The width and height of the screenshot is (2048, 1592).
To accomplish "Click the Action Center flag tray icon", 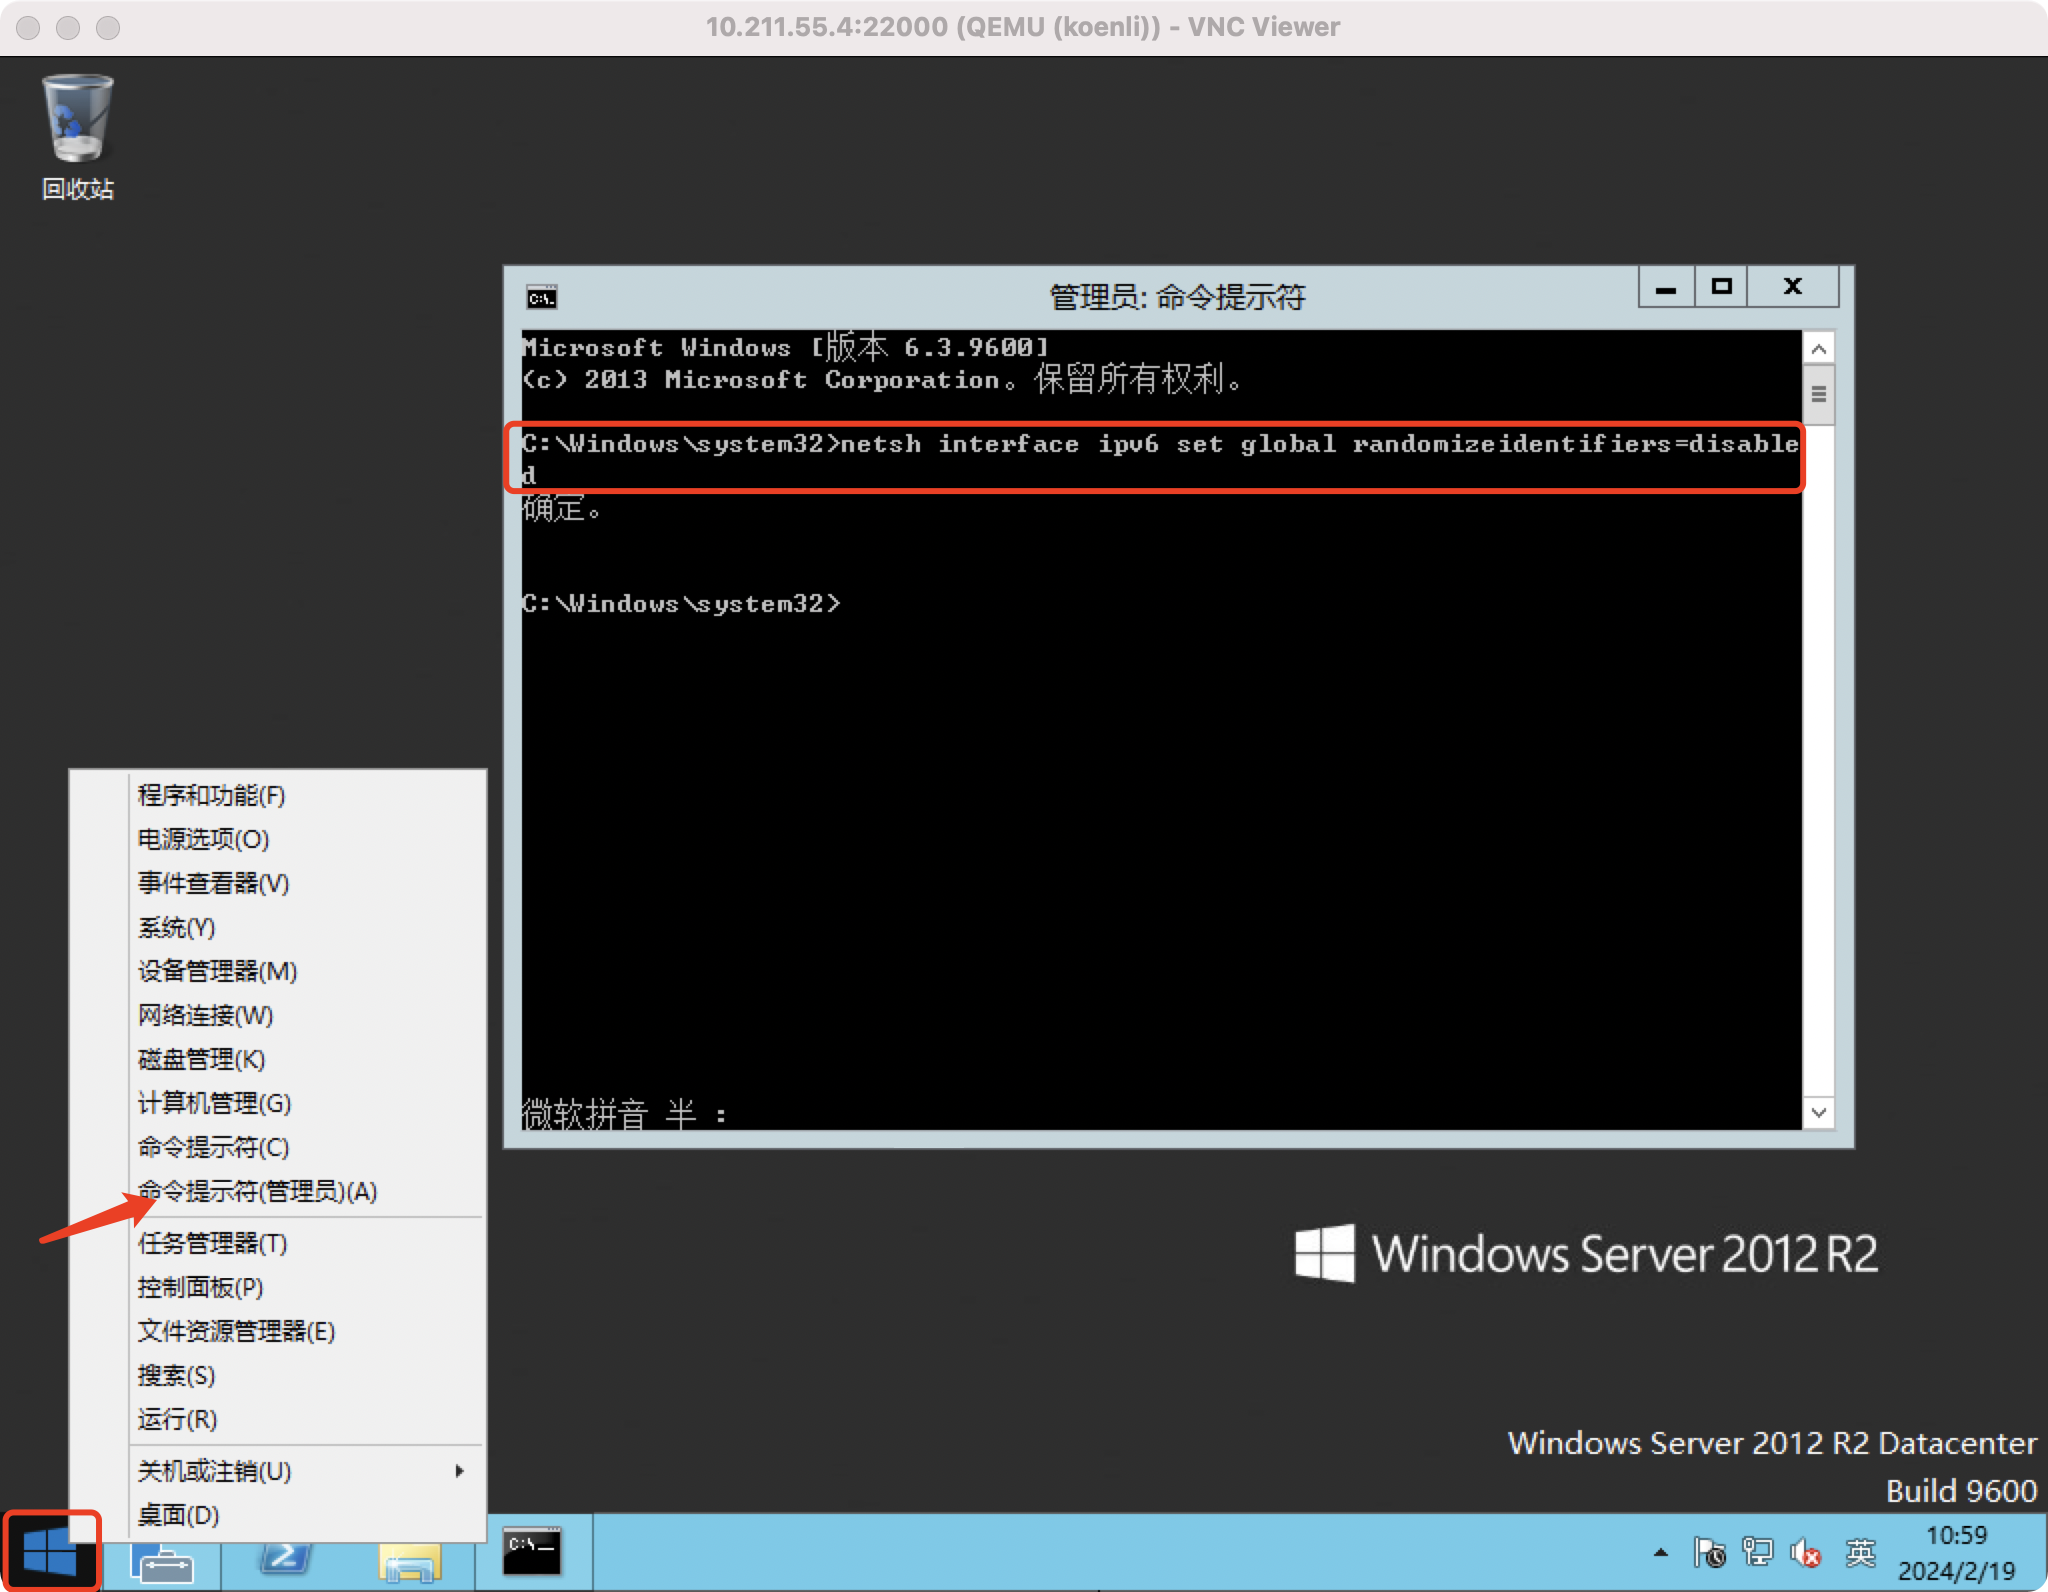I will [x=1709, y=1553].
